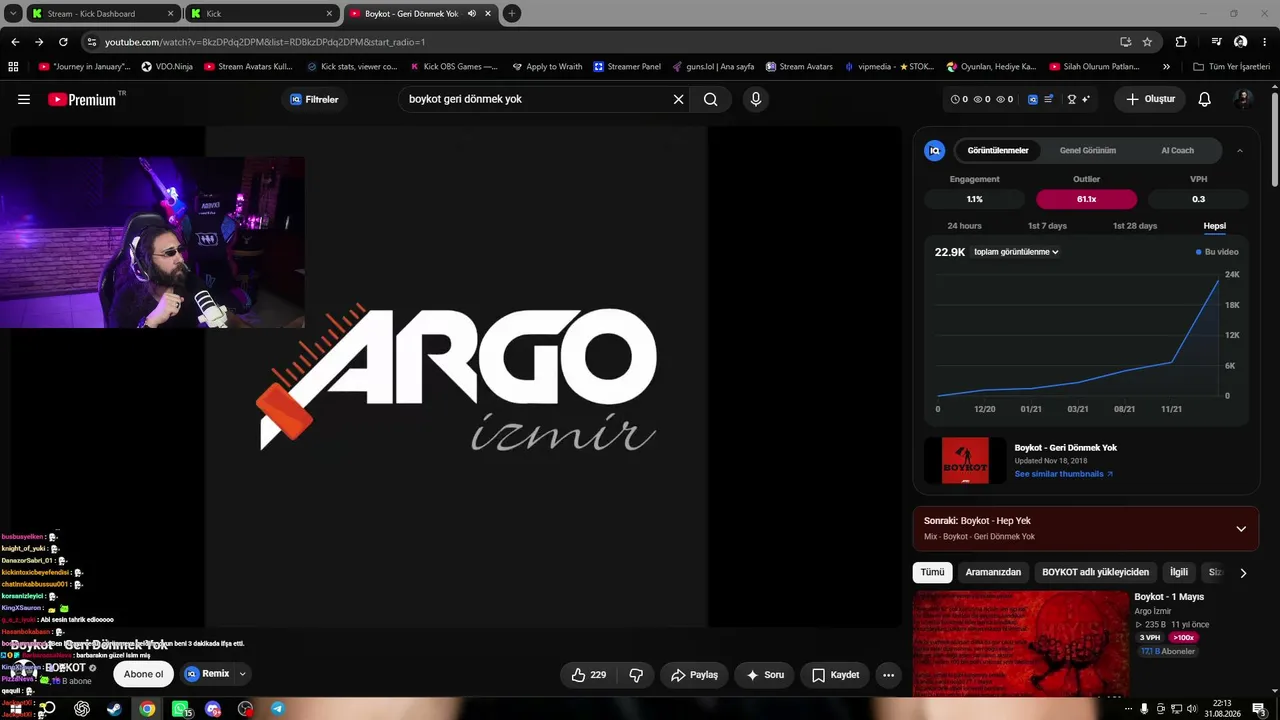Click the Oluştur create button
1280x720 pixels.
click(x=1150, y=99)
